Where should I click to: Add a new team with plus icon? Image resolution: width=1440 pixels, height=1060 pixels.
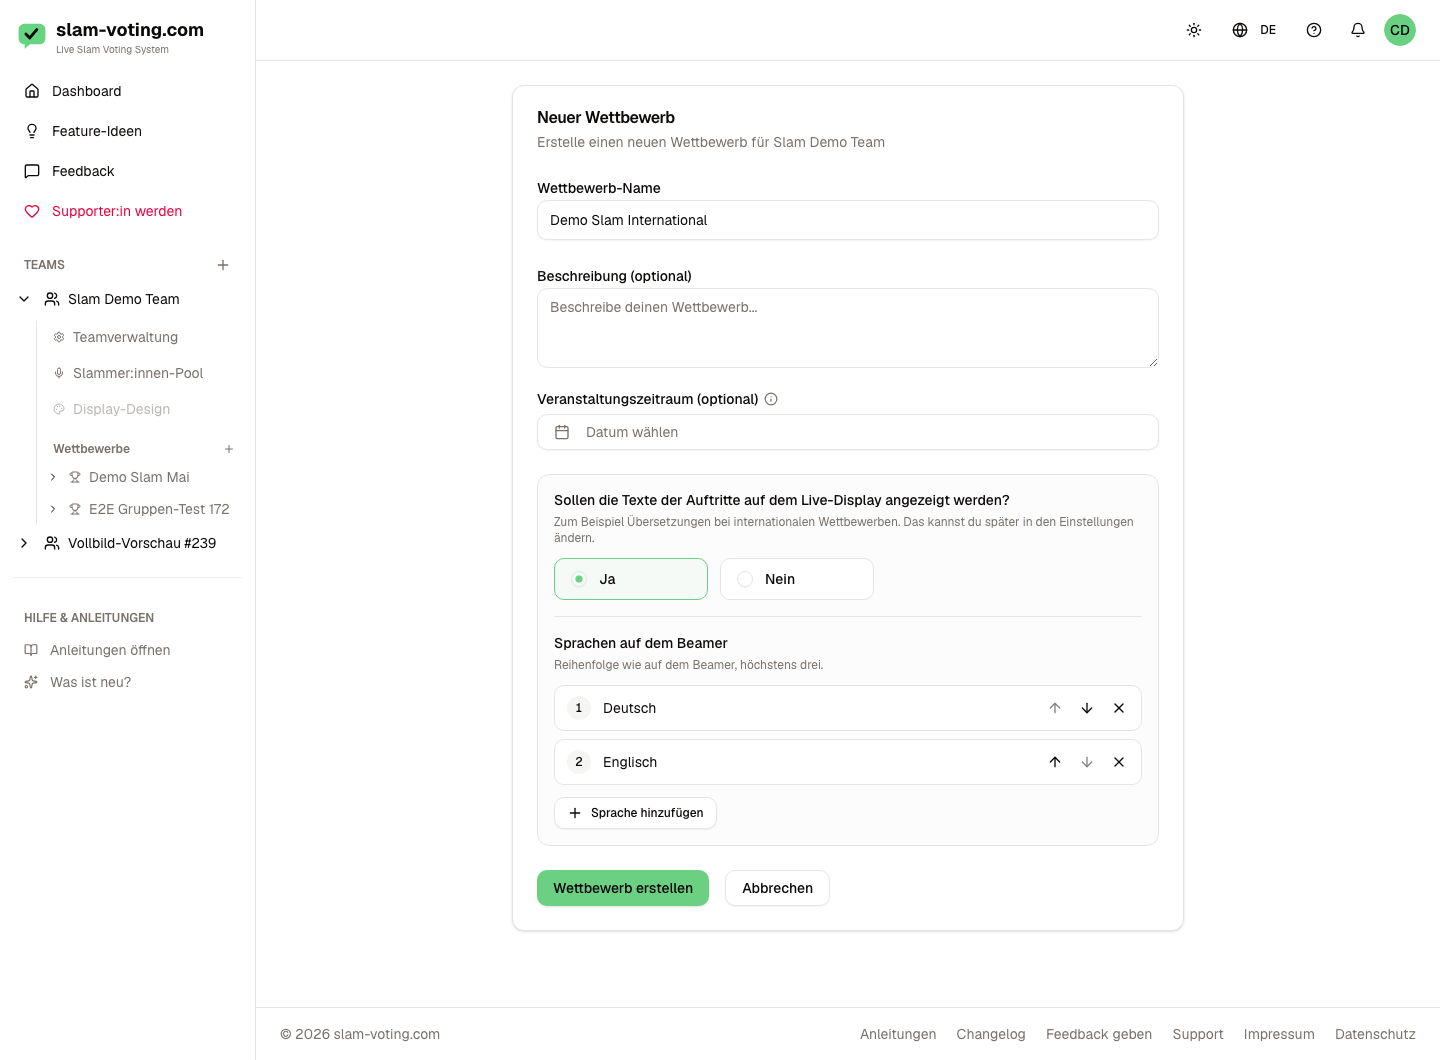click(x=223, y=265)
